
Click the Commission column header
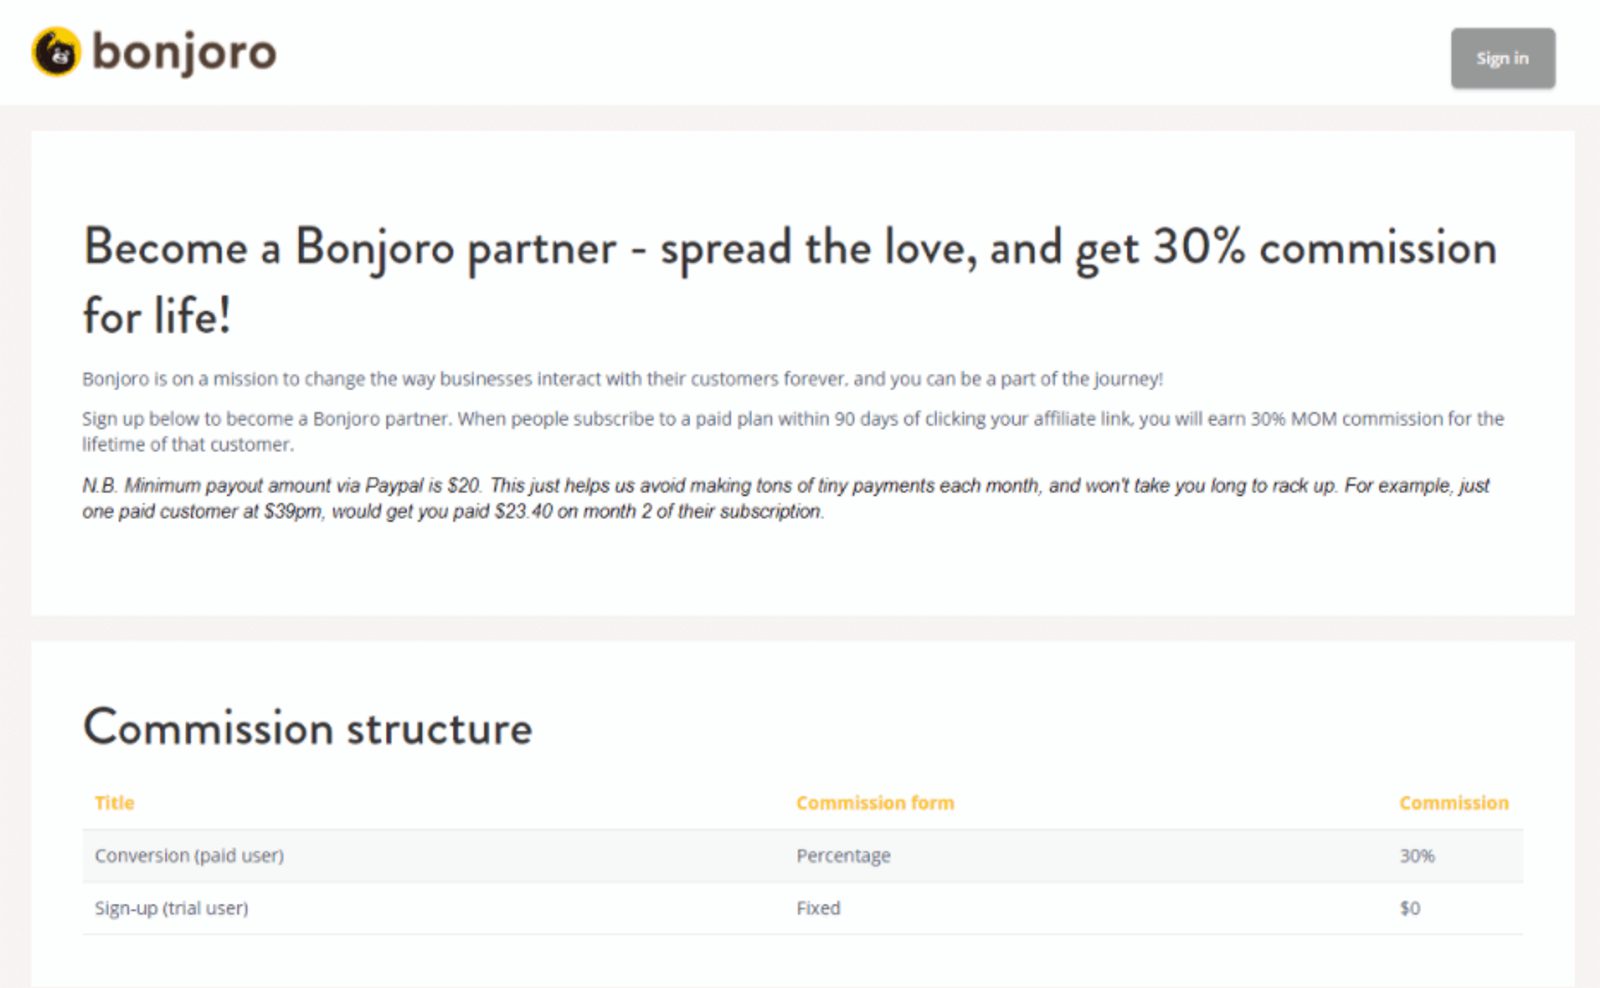(x=1454, y=802)
